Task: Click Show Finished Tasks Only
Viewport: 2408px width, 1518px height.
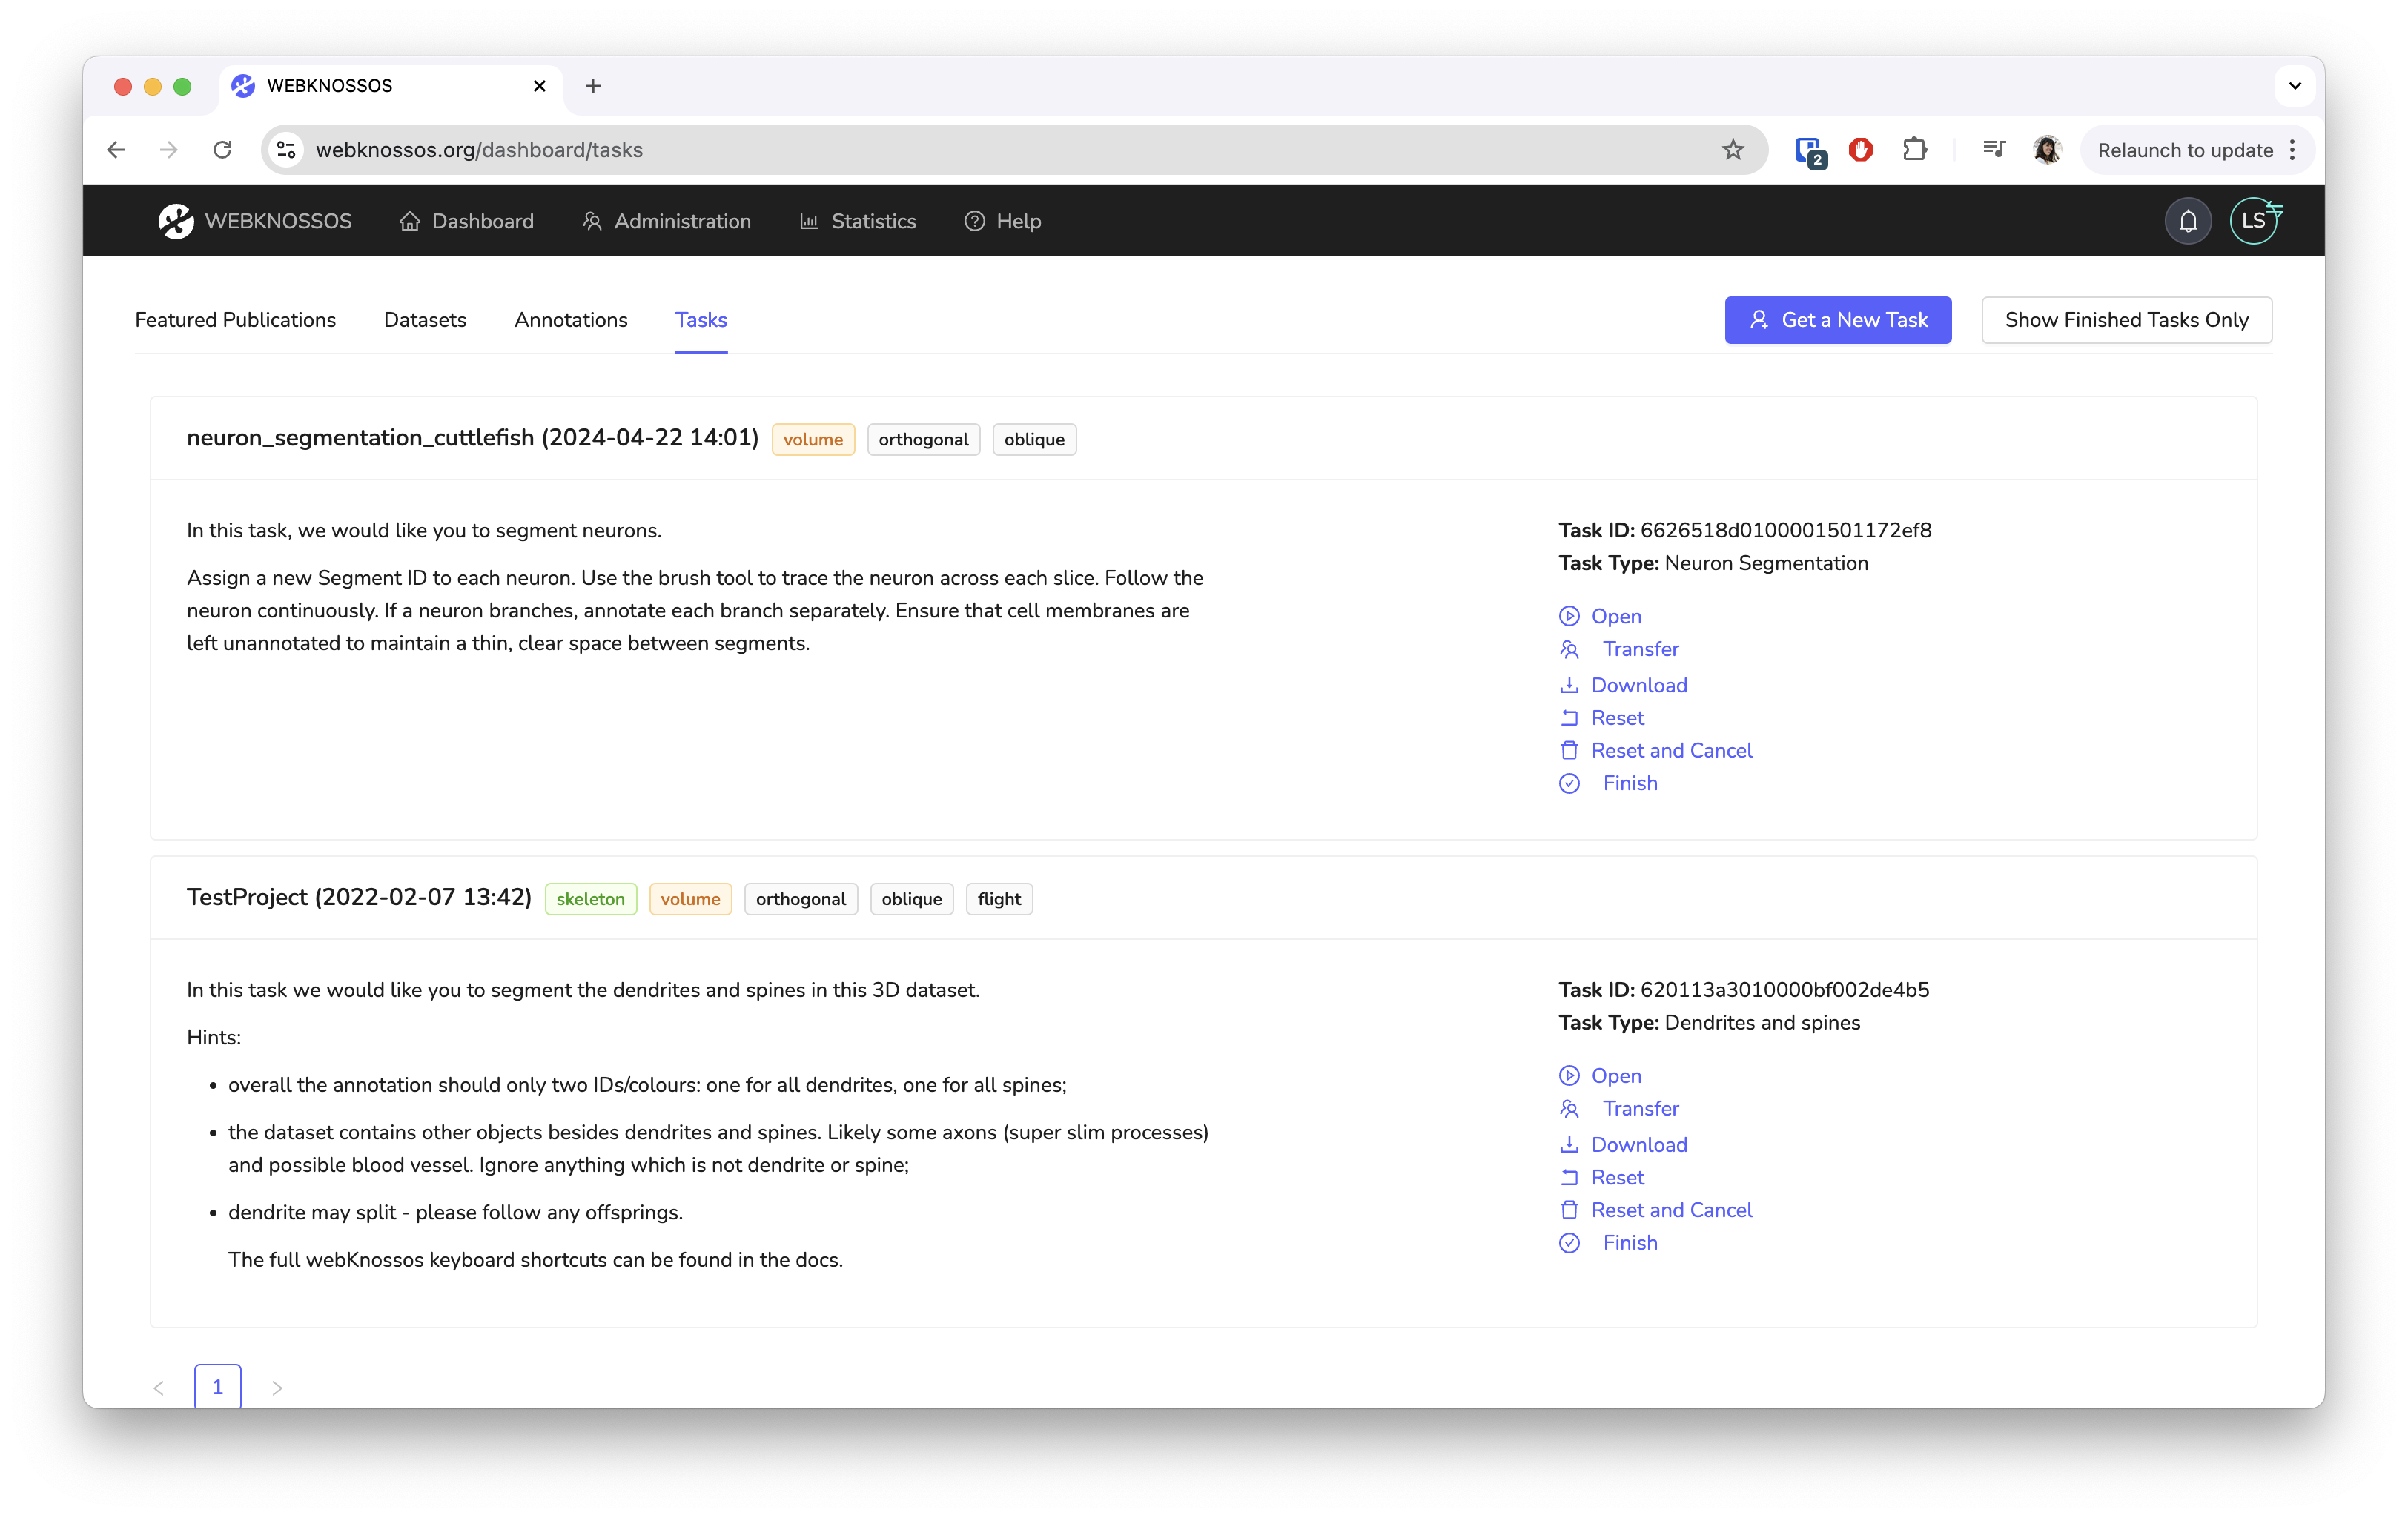Action: tap(2127, 320)
